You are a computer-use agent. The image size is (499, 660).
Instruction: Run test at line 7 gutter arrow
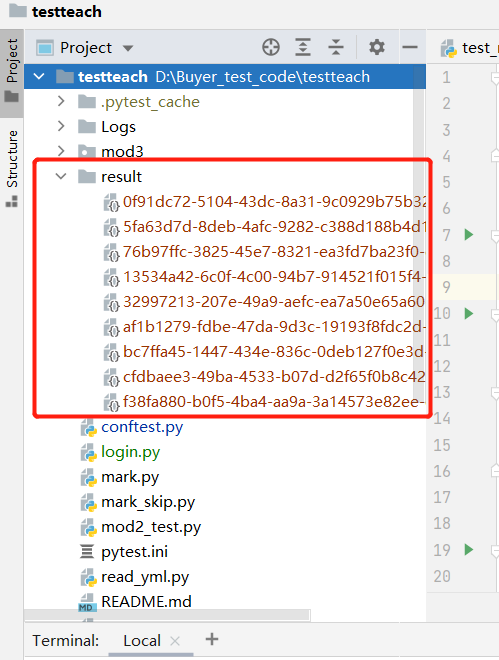click(x=469, y=234)
